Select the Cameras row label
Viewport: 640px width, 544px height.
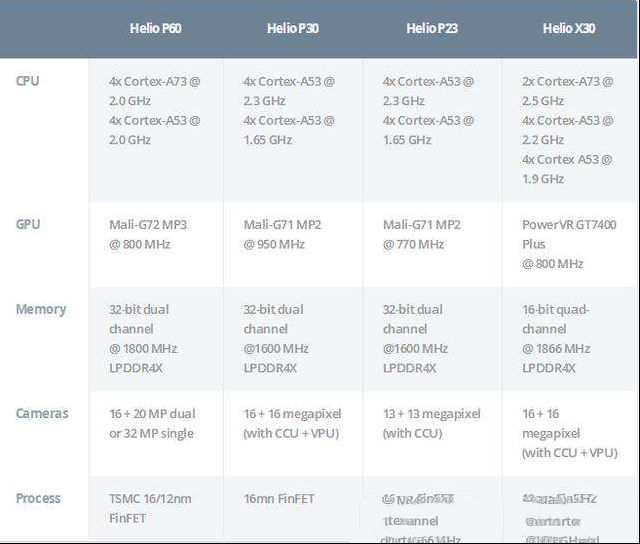coord(42,413)
